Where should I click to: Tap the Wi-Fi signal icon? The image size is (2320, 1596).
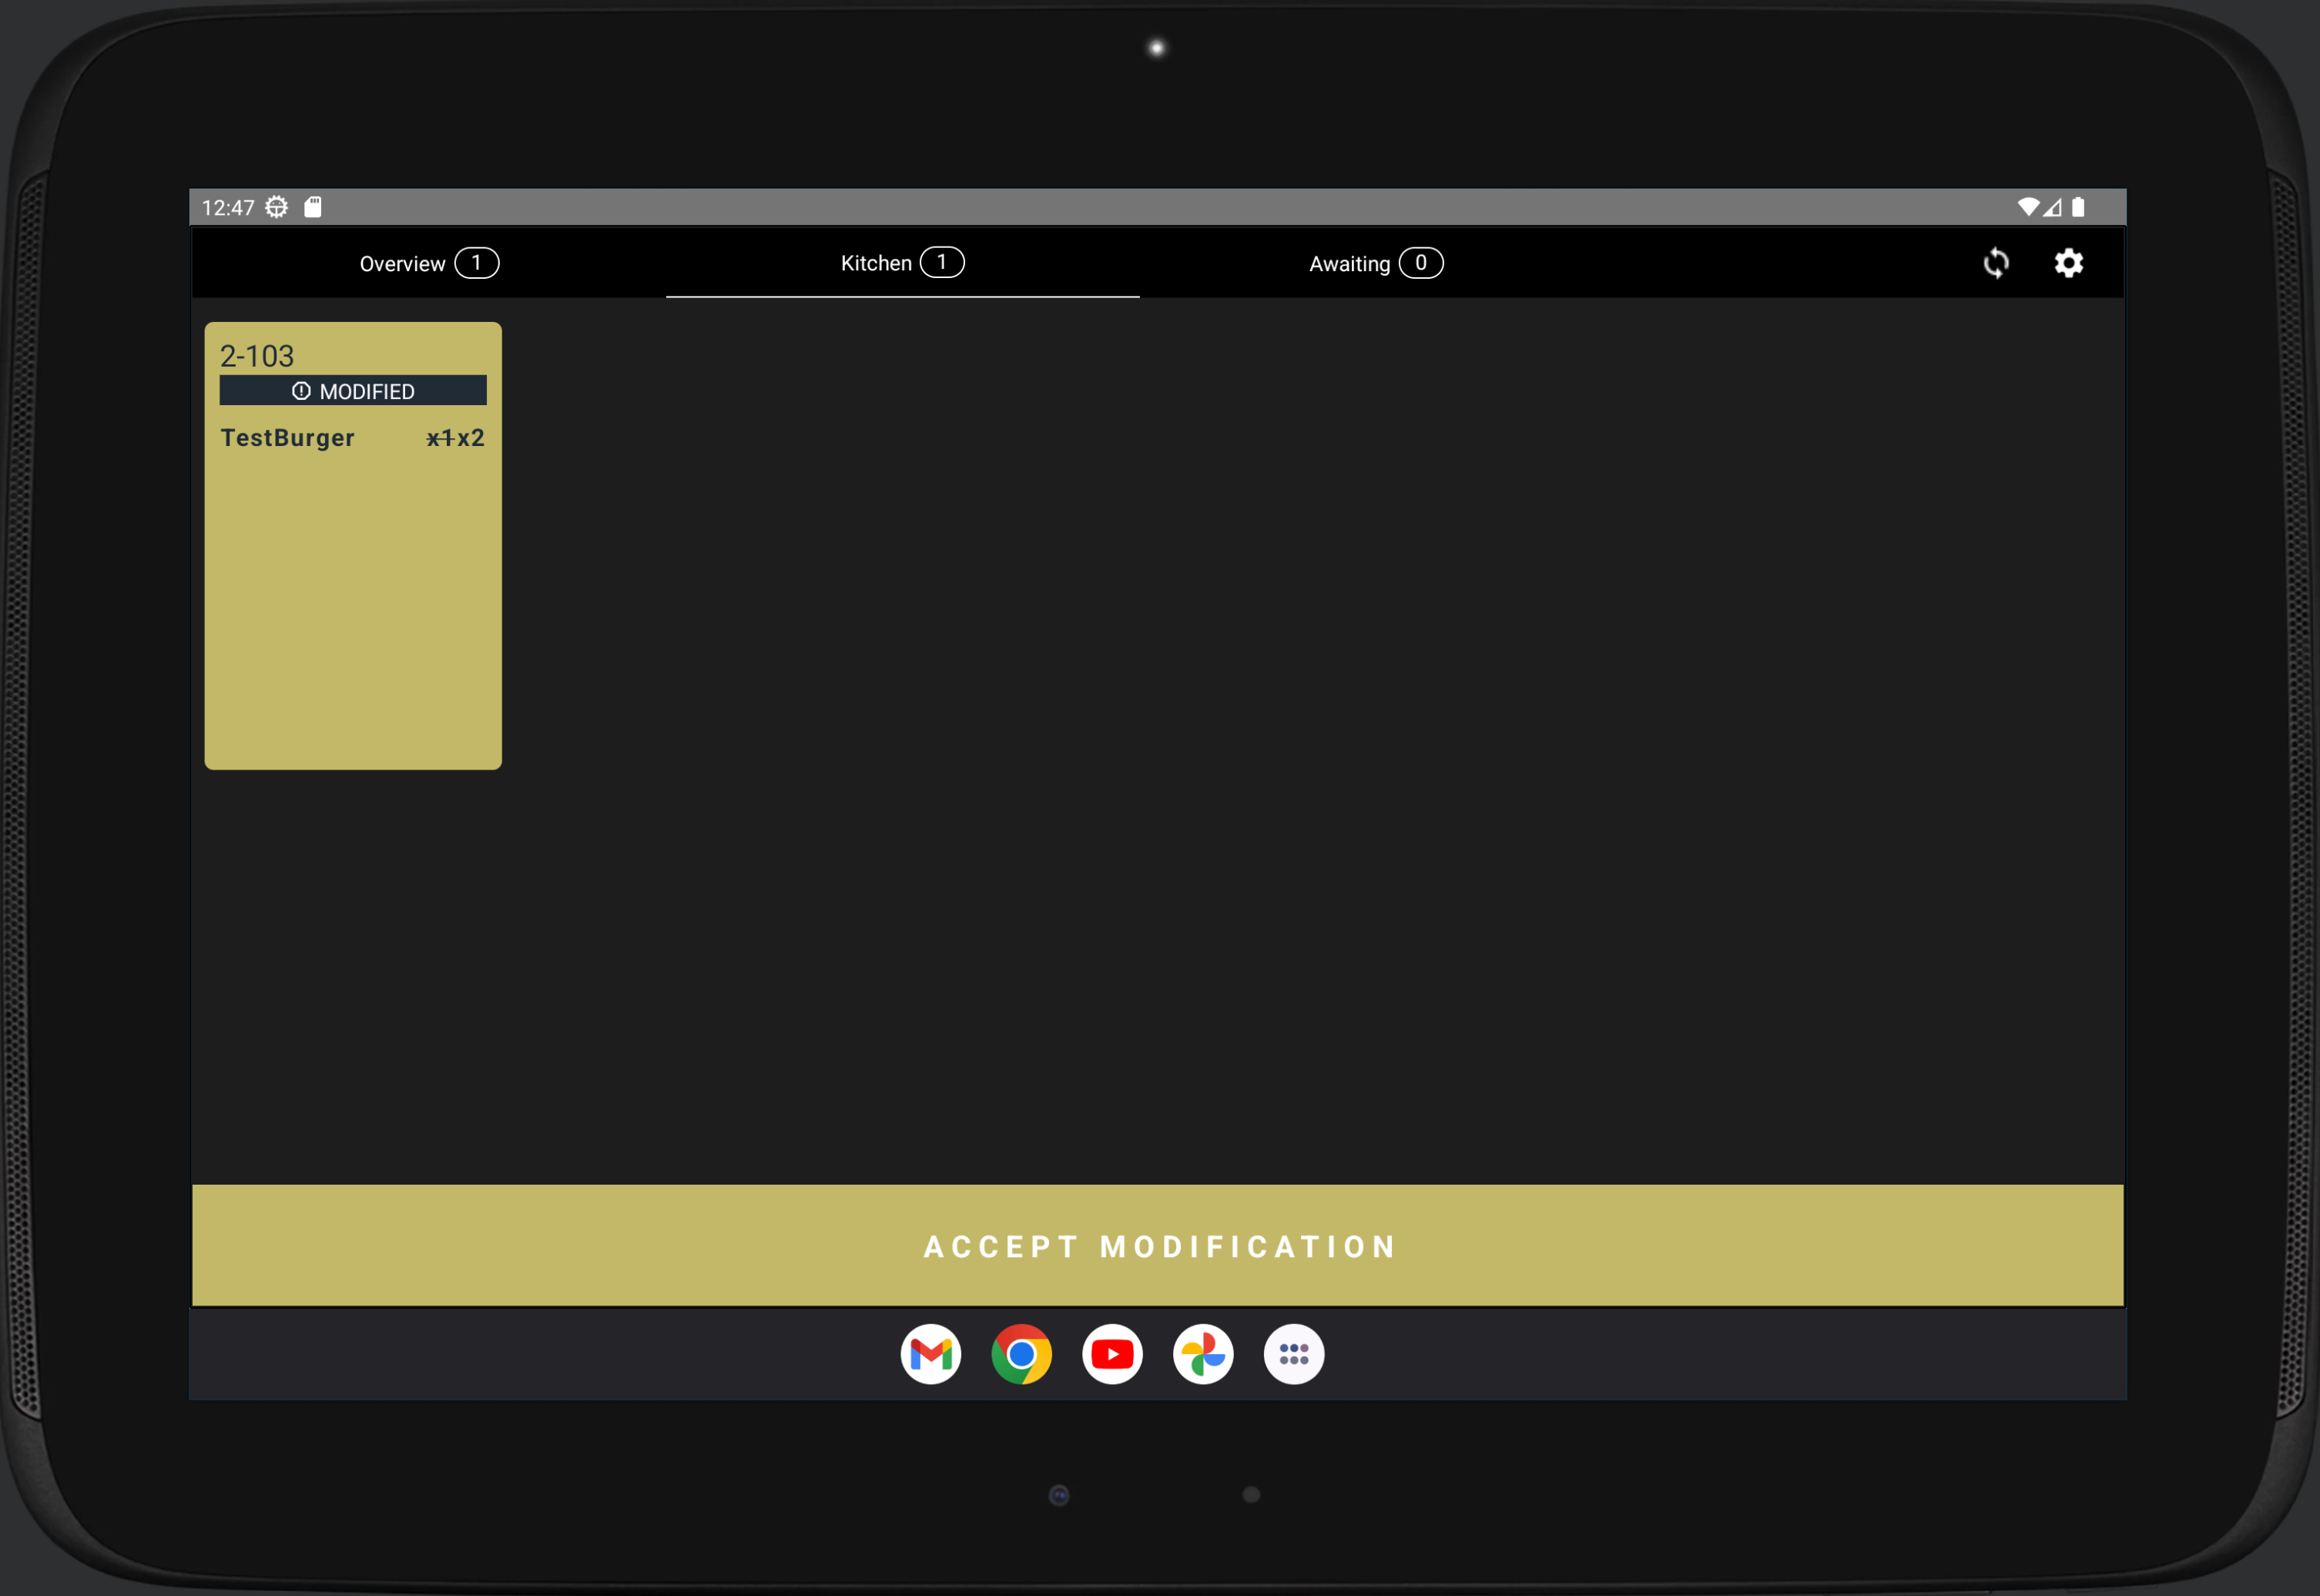[2028, 207]
